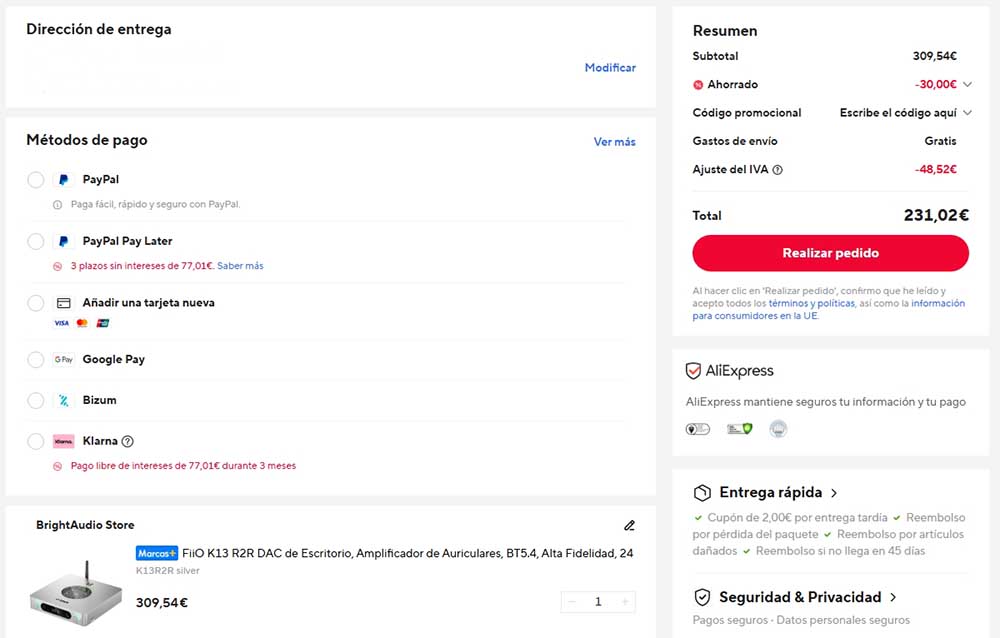Click the 'K13R2R silver' variant text
The width and height of the screenshot is (1000, 638).
[168, 571]
